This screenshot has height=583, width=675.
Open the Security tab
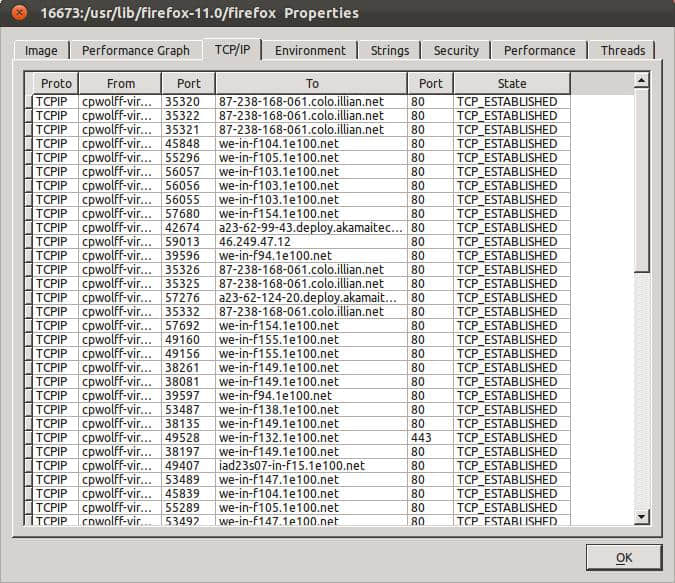pyautogui.click(x=456, y=50)
